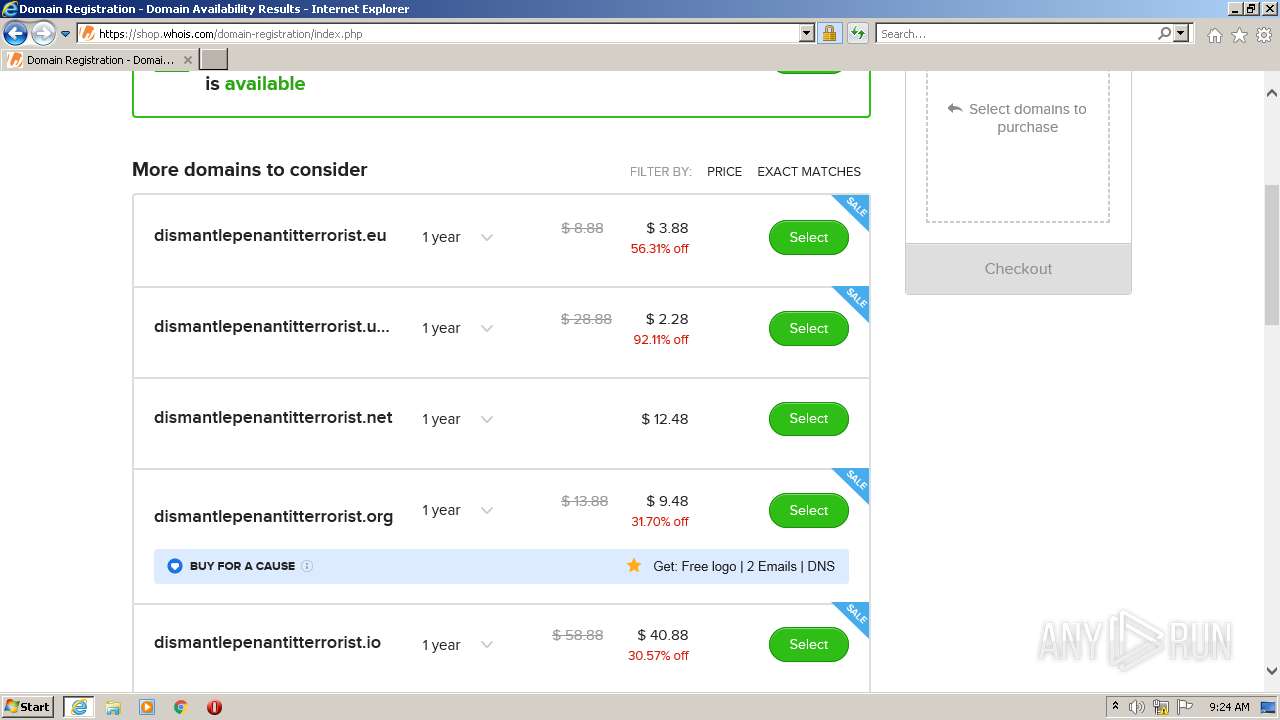Click the $ 12.48 price text
1280x720 pixels.
[x=665, y=419]
